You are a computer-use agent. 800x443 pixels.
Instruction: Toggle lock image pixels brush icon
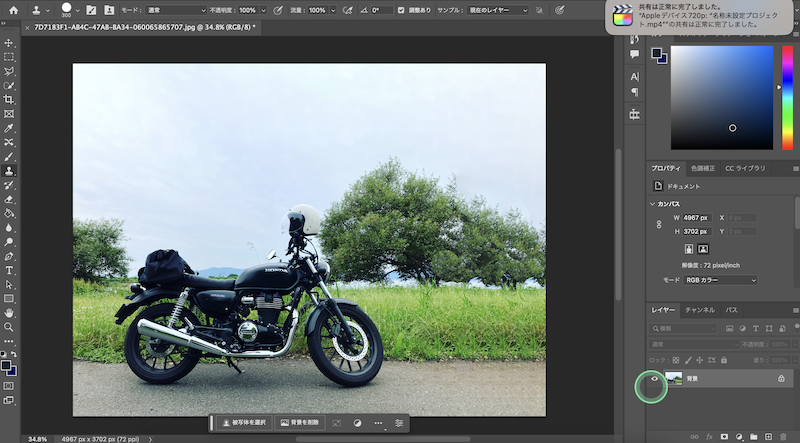coord(688,360)
